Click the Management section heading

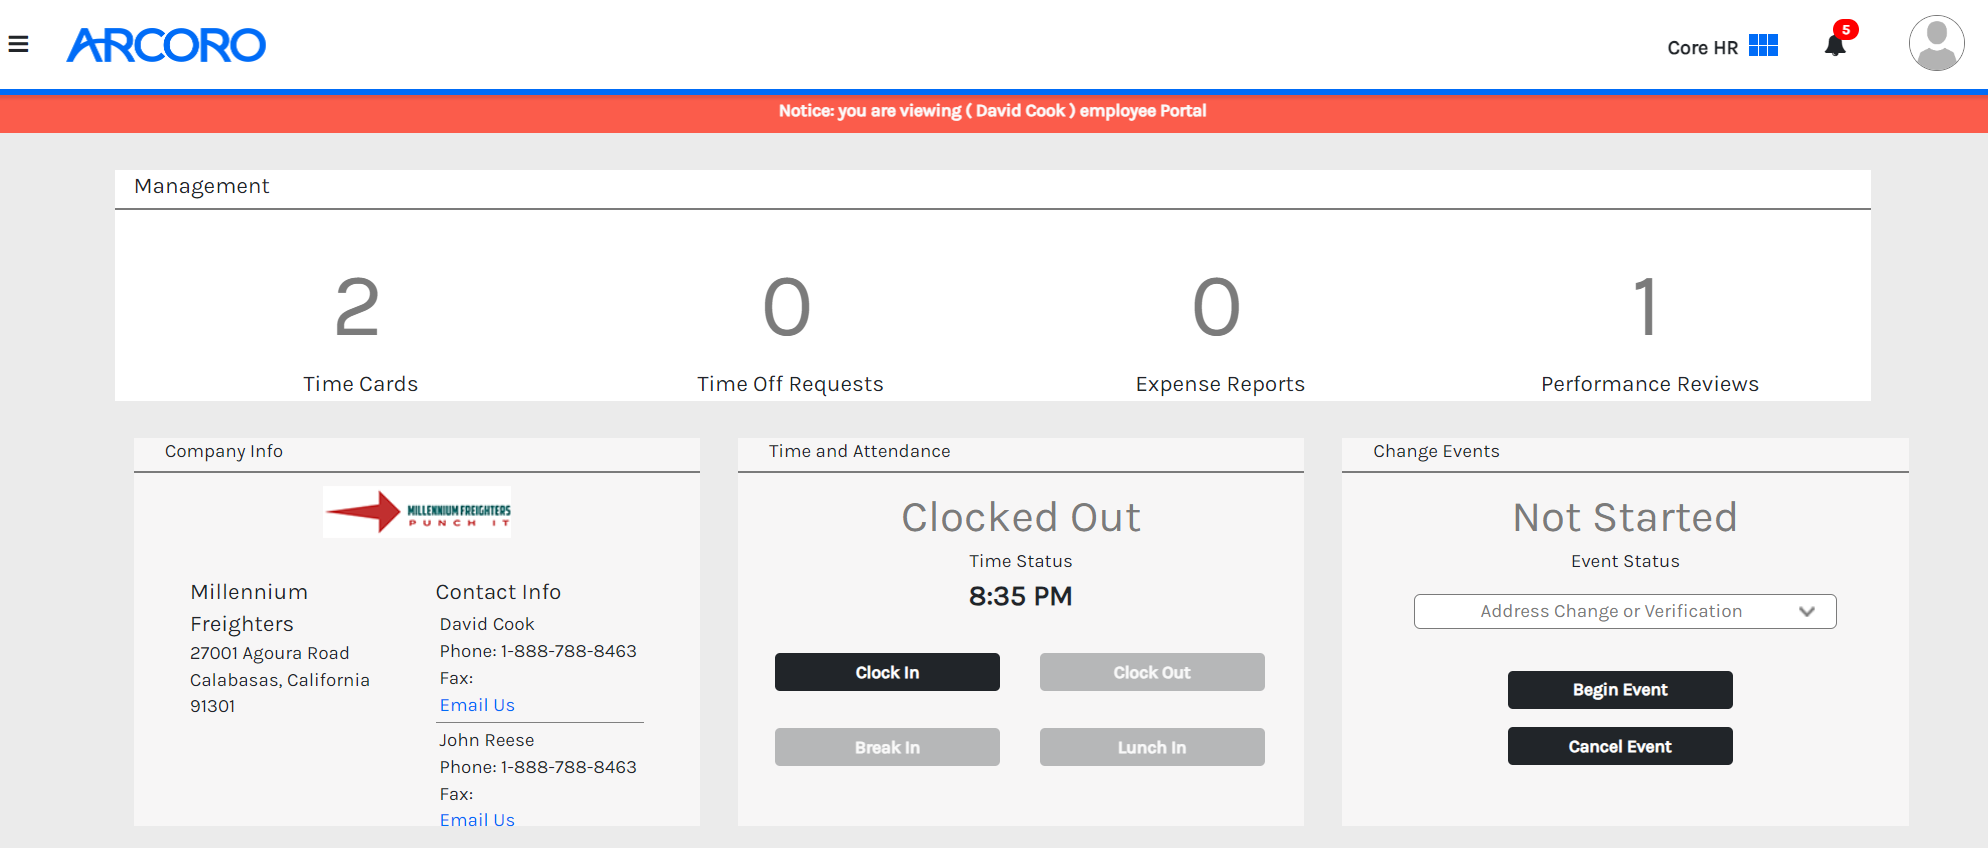click(202, 186)
